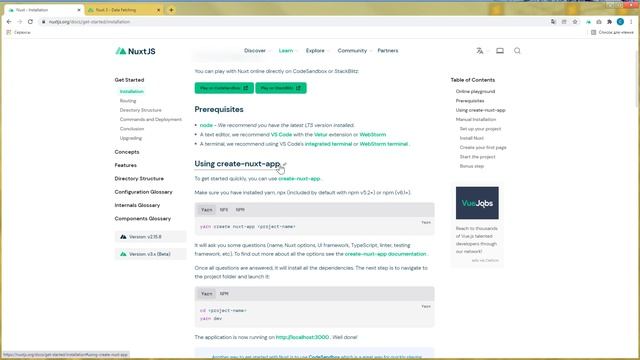Select NPM tab above yarn create nuxt-app
Screen dimensions: 640x360
point(240,210)
